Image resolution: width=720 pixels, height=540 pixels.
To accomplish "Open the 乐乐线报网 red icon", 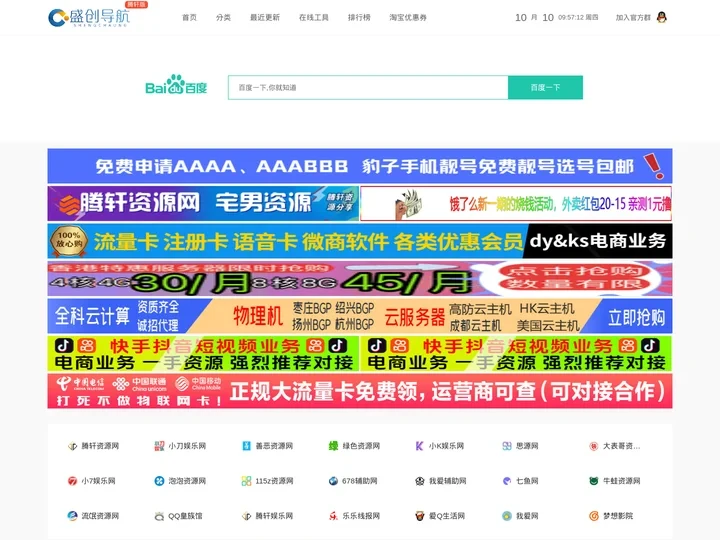I will click(333, 516).
